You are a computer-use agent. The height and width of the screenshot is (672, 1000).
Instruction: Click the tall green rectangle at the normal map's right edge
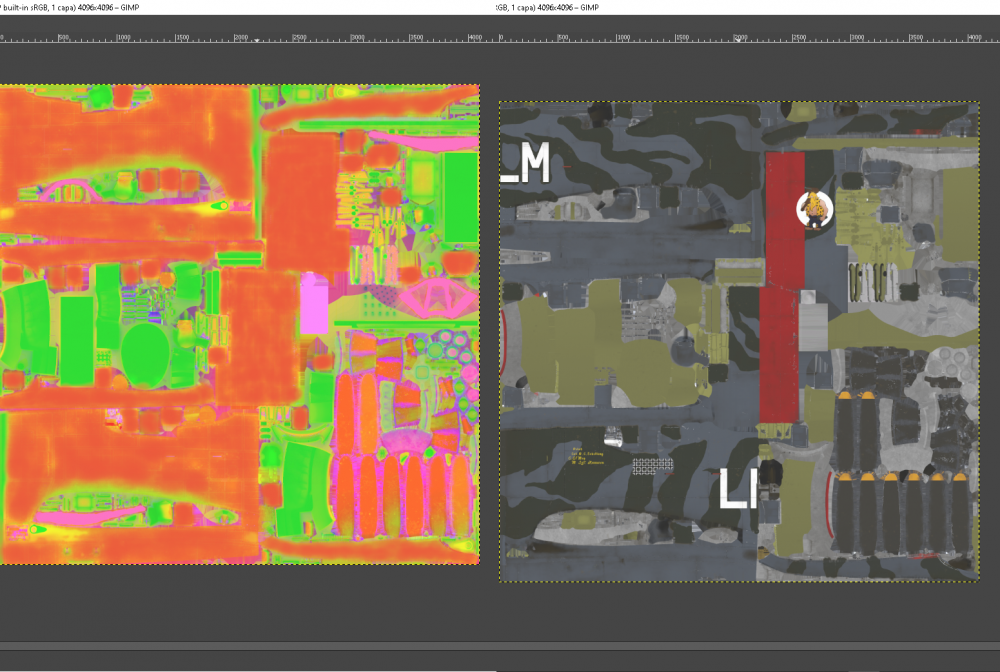[x=461, y=197]
